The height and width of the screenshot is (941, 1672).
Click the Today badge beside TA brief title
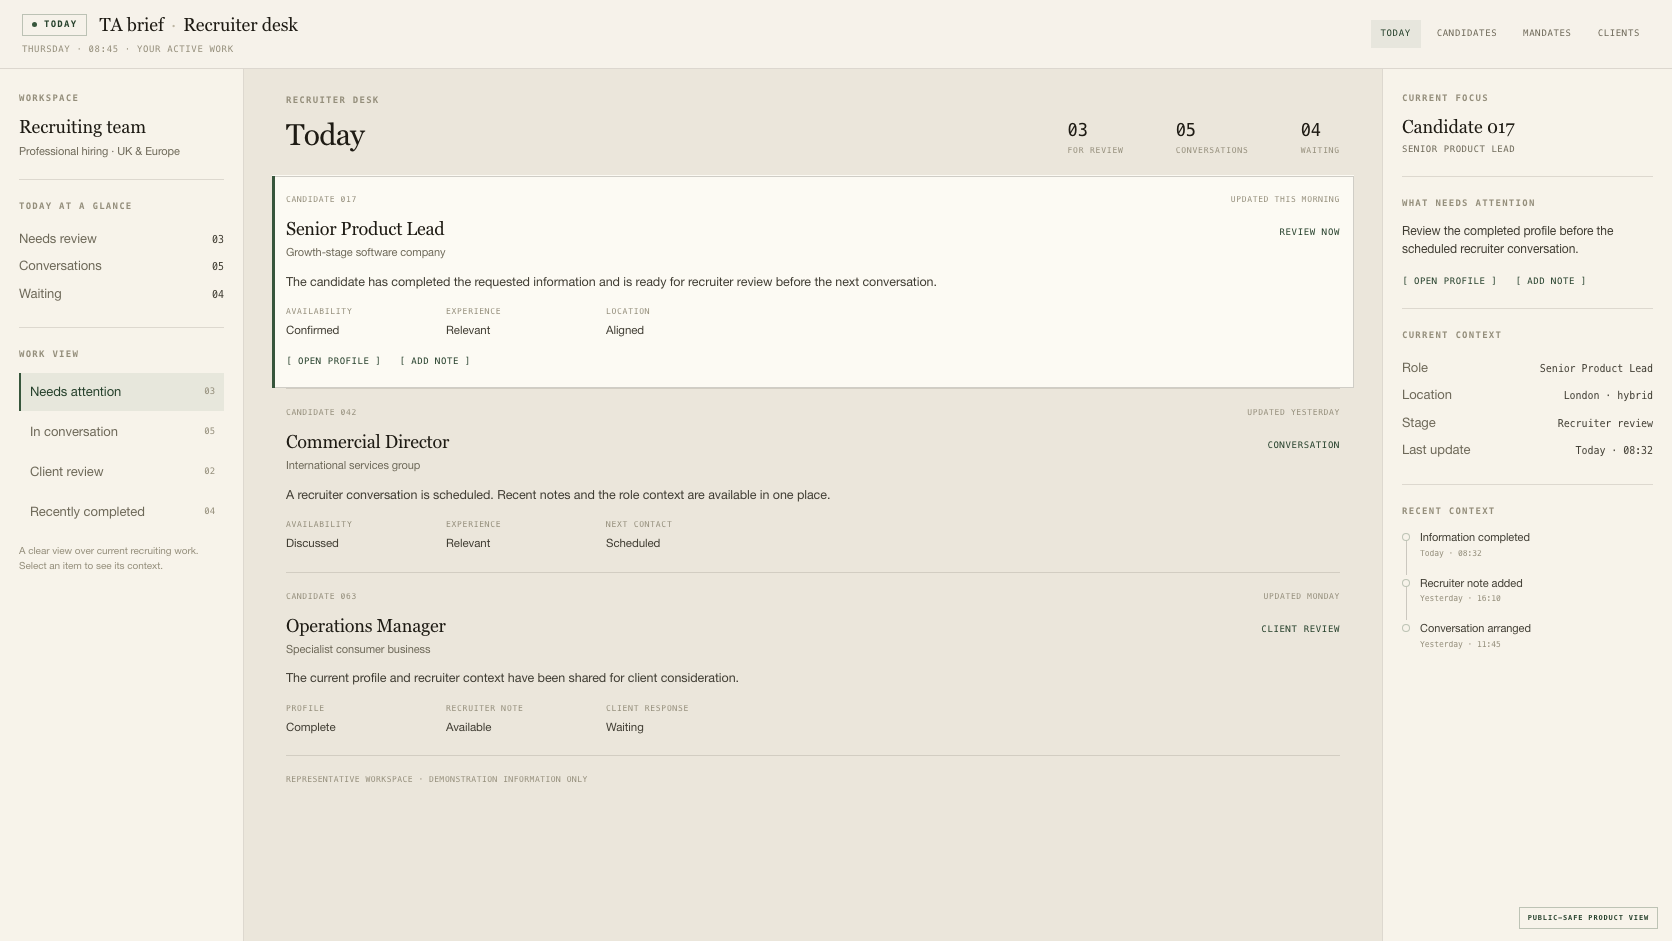[54, 24]
